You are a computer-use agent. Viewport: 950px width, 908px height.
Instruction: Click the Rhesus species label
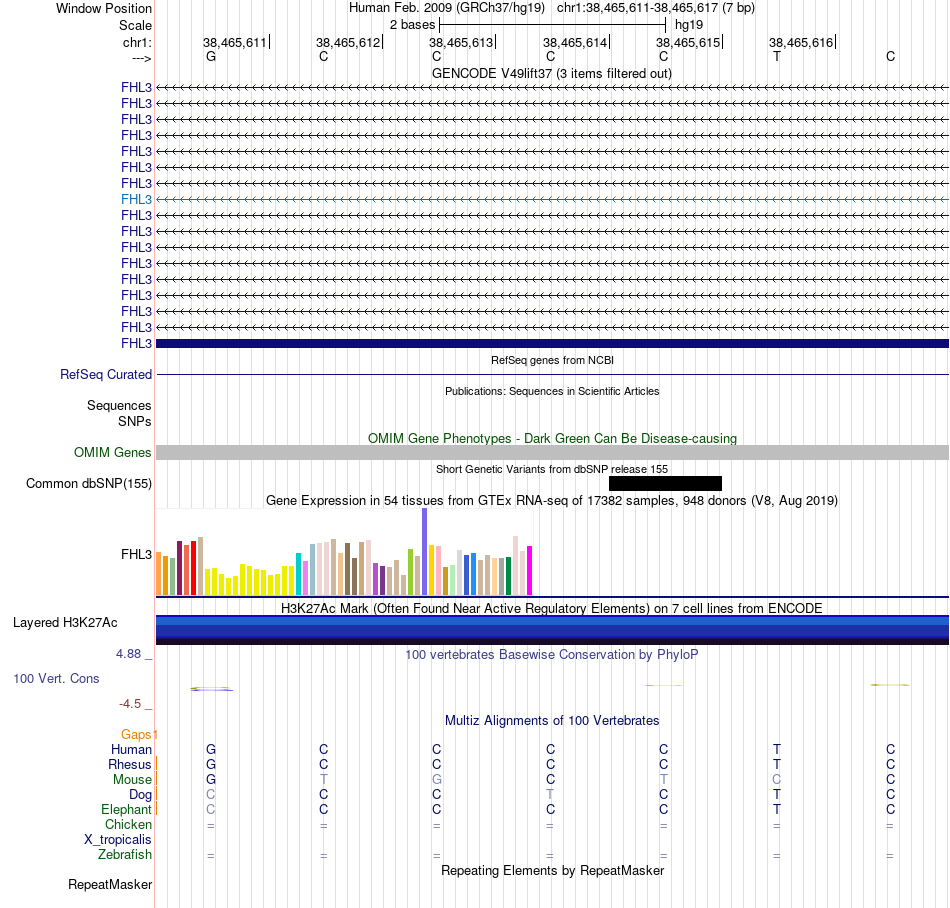point(130,764)
